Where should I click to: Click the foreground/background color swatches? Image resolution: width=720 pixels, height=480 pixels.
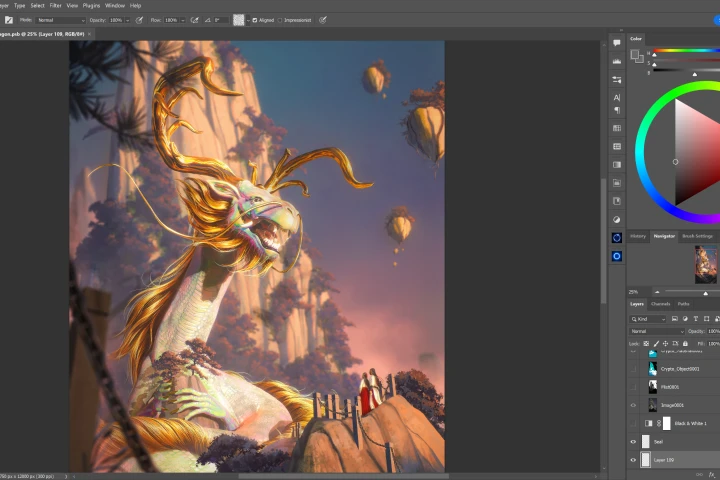tap(636, 56)
